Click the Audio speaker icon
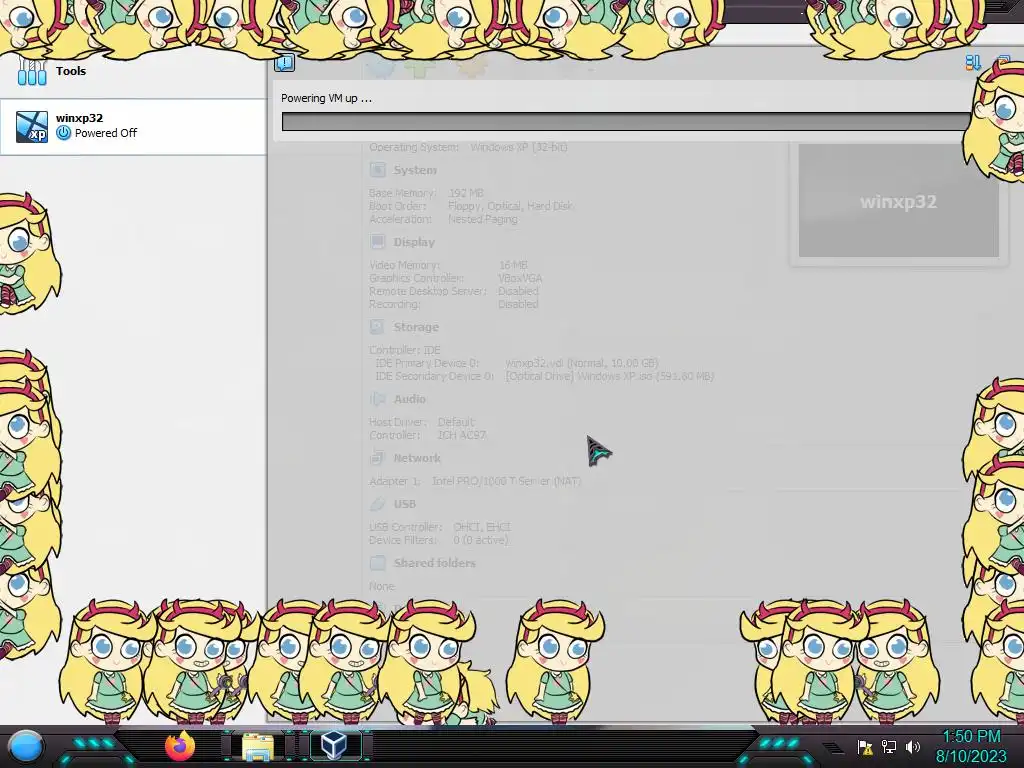 pyautogui.click(x=377, y=398)
